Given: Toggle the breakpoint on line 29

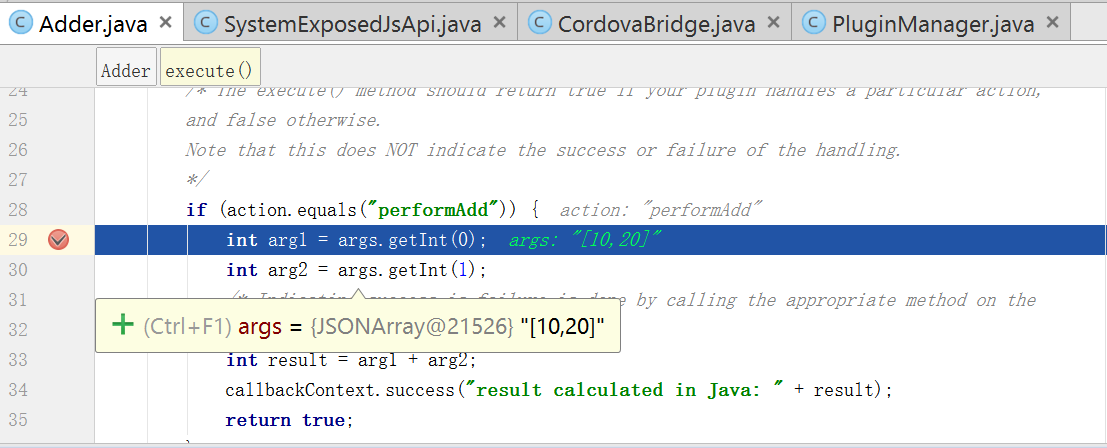Looking at the screenshot, I should (x=59, y=241).
